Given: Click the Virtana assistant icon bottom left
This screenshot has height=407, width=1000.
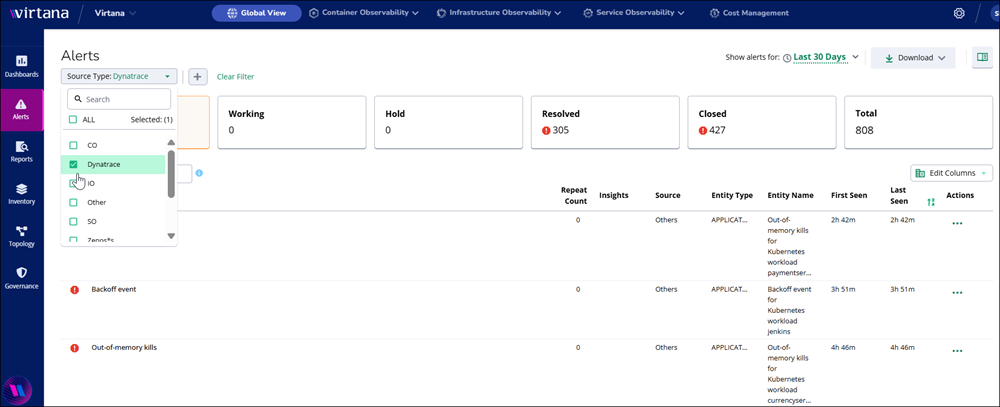Looking at the screenshot, I should [x=16, y=390].
